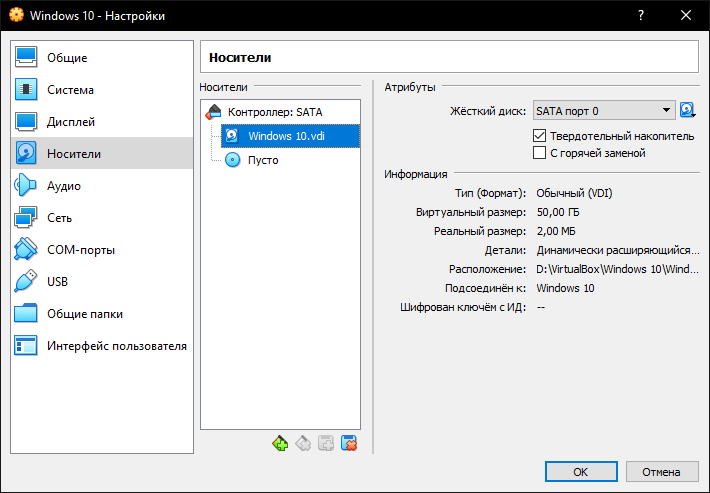Click the 50,00 ГБ virtual size value
Viewport: 710px width, 493px height.
pos(558,212)
